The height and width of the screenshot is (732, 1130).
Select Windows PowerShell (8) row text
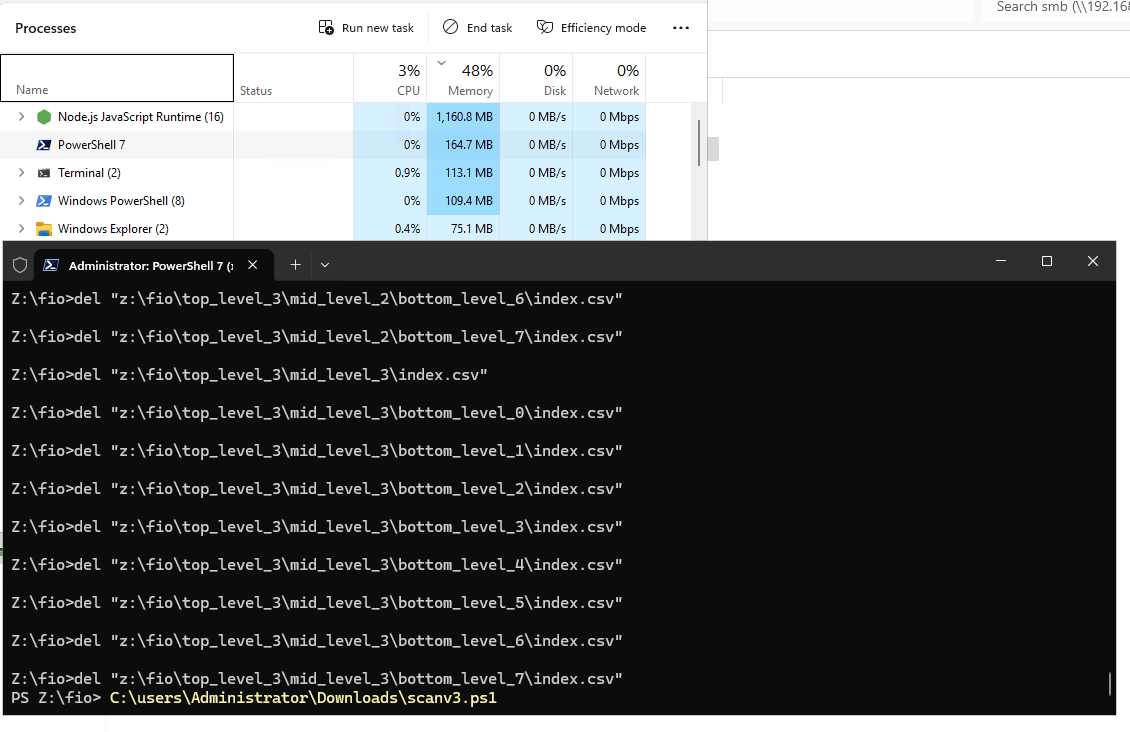pyautogui.click(x=121, y=201)
